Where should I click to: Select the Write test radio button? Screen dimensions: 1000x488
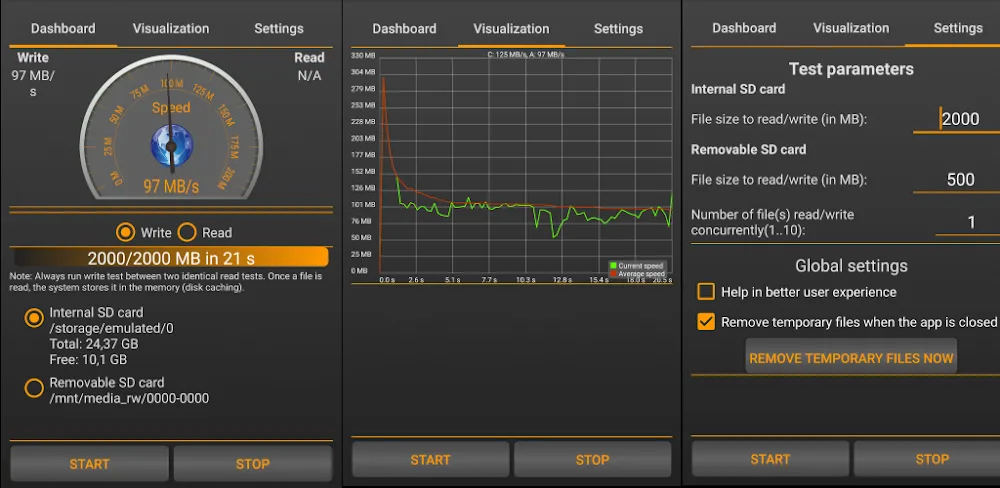[x=126, y=233]
